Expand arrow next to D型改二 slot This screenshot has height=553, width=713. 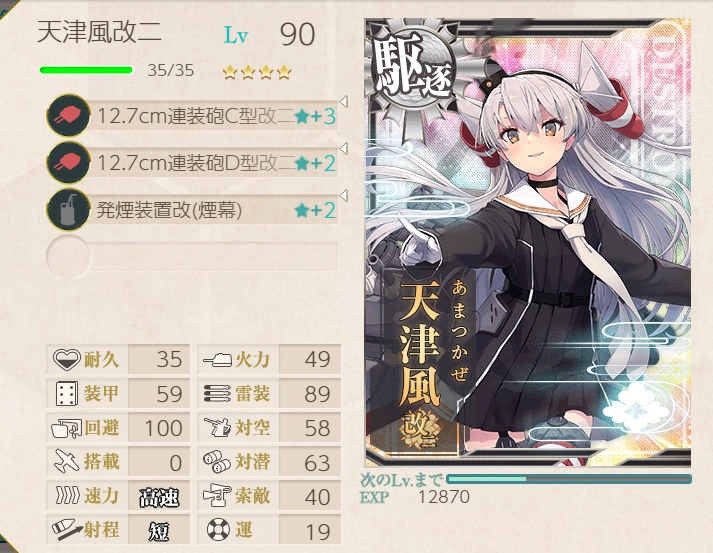click(344, 148)
